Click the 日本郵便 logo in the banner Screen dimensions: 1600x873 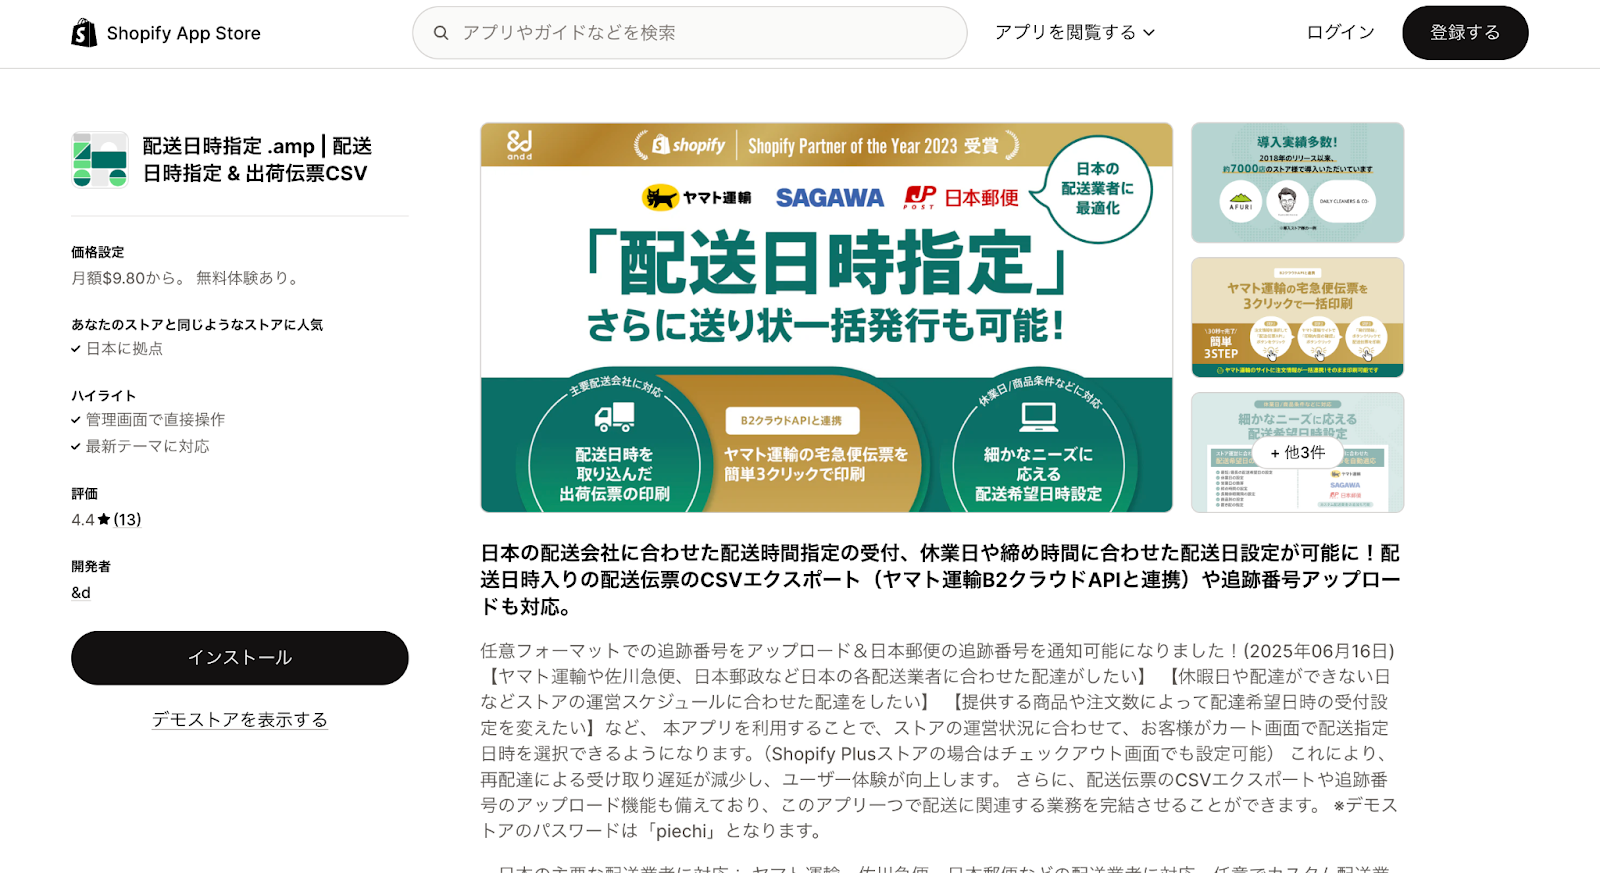tap(961, 198)
